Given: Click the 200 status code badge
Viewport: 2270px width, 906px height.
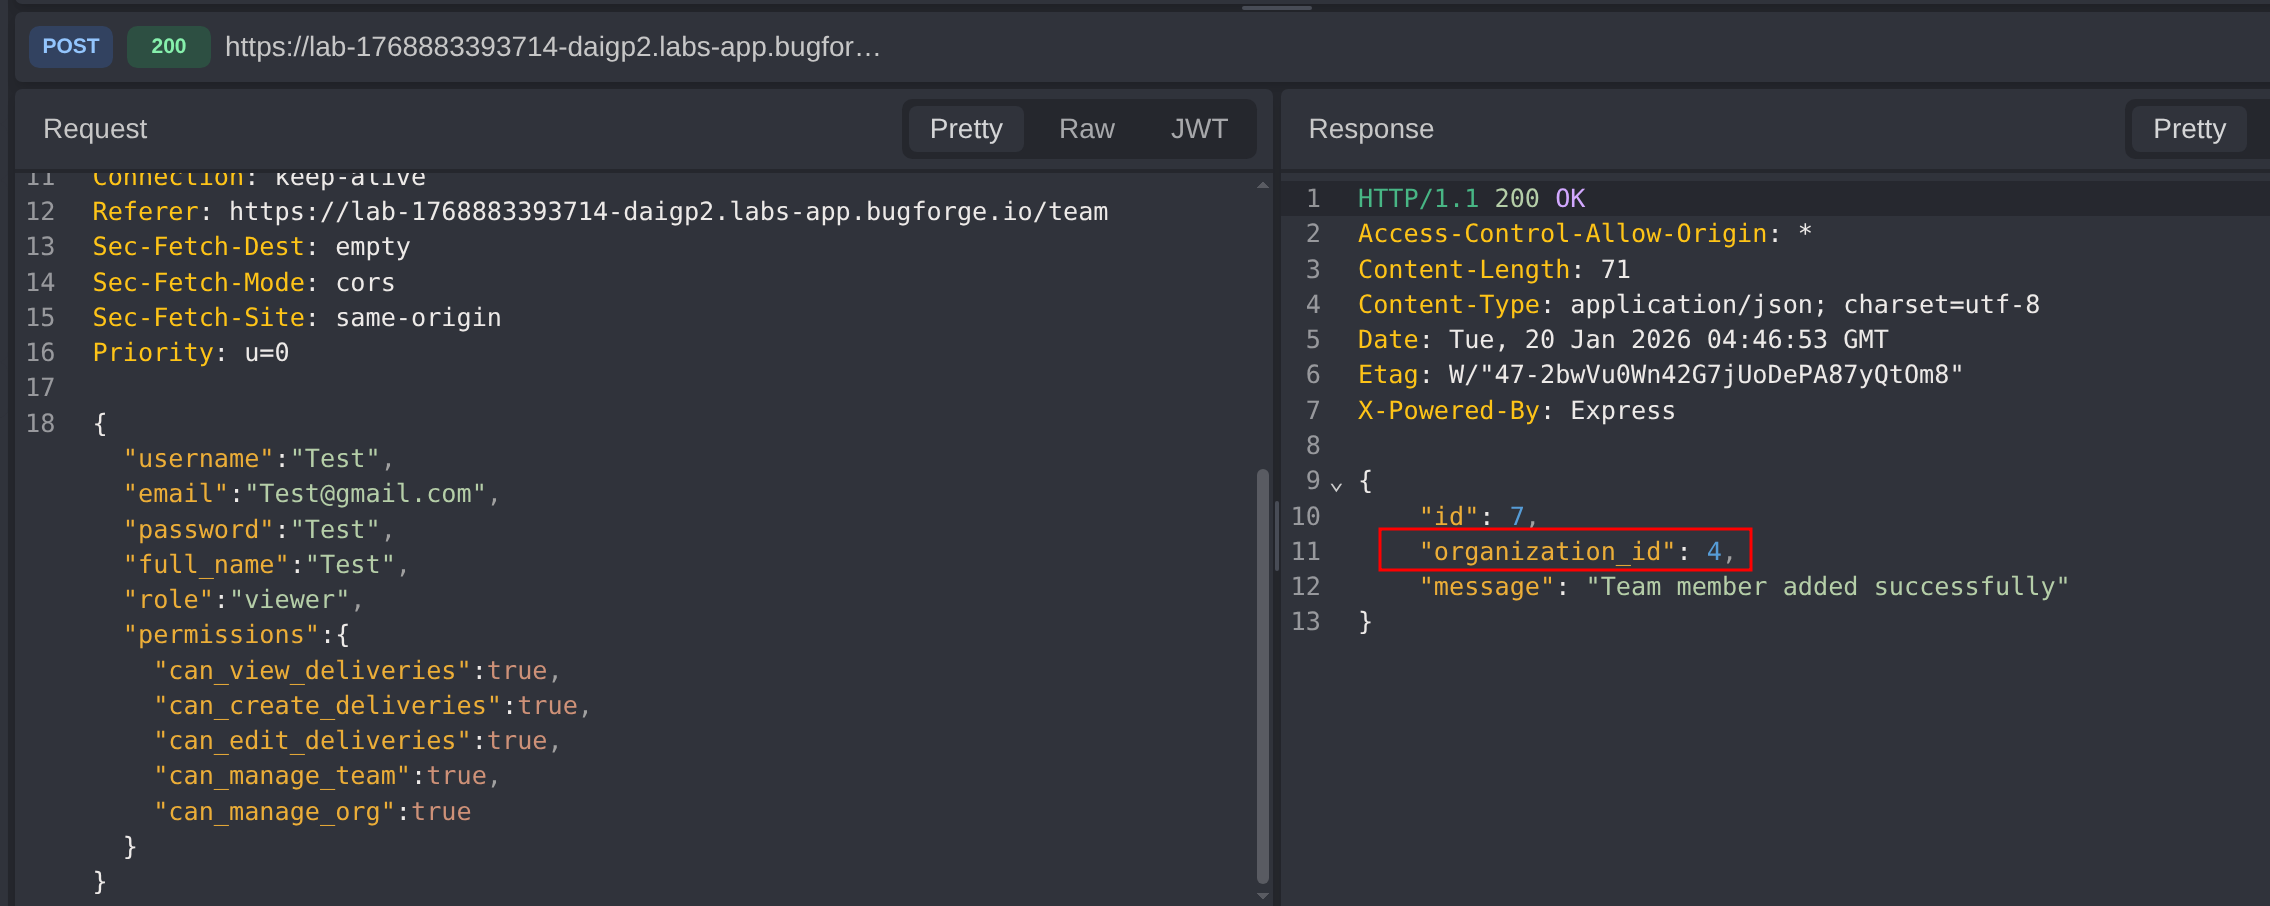Looking at the screenshot, I should (x=168, y=47).
